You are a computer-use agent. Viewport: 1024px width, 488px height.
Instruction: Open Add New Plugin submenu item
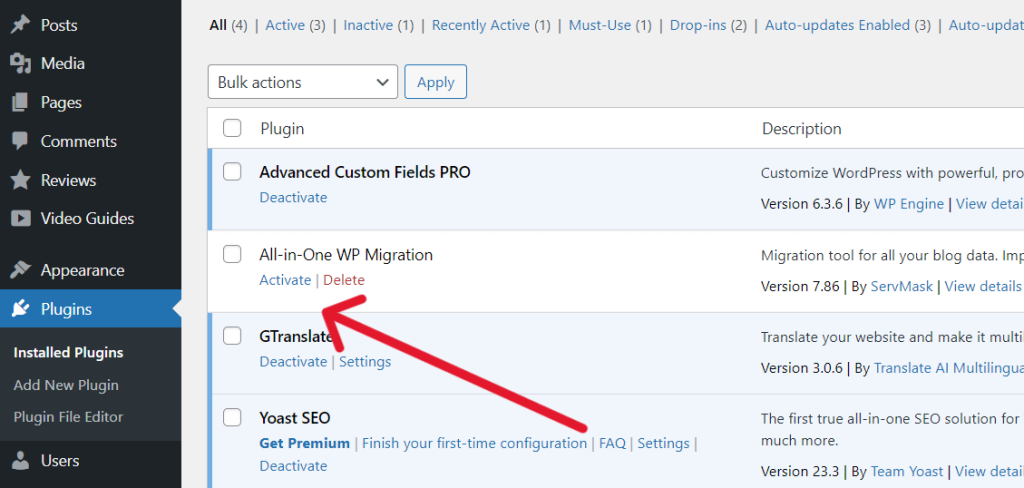pos(66,385)
